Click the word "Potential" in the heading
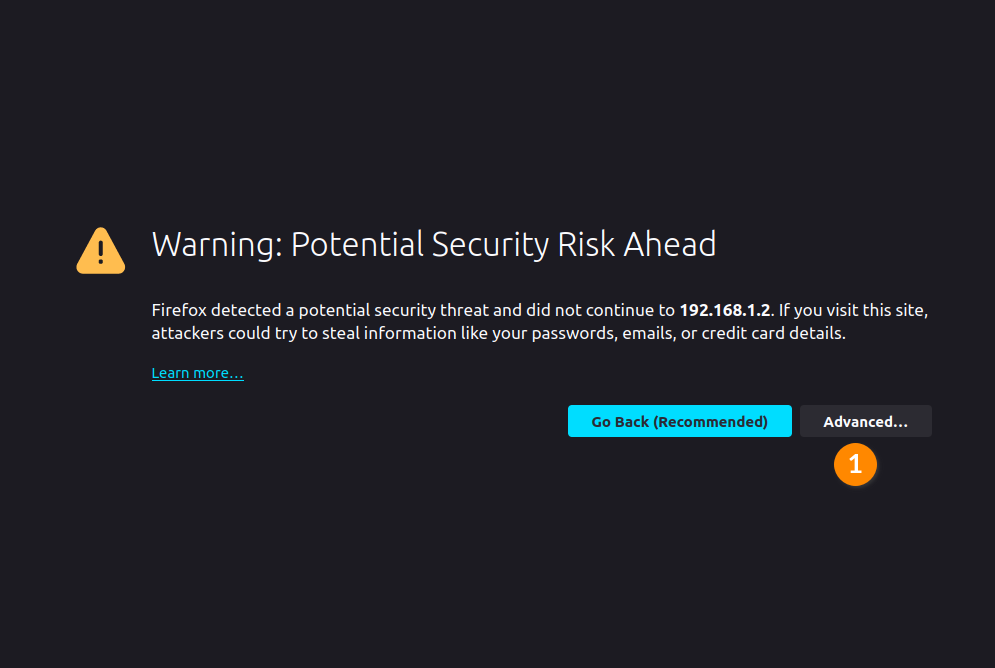The width and height of the screenshot is (995, 668). click(357, 245)
